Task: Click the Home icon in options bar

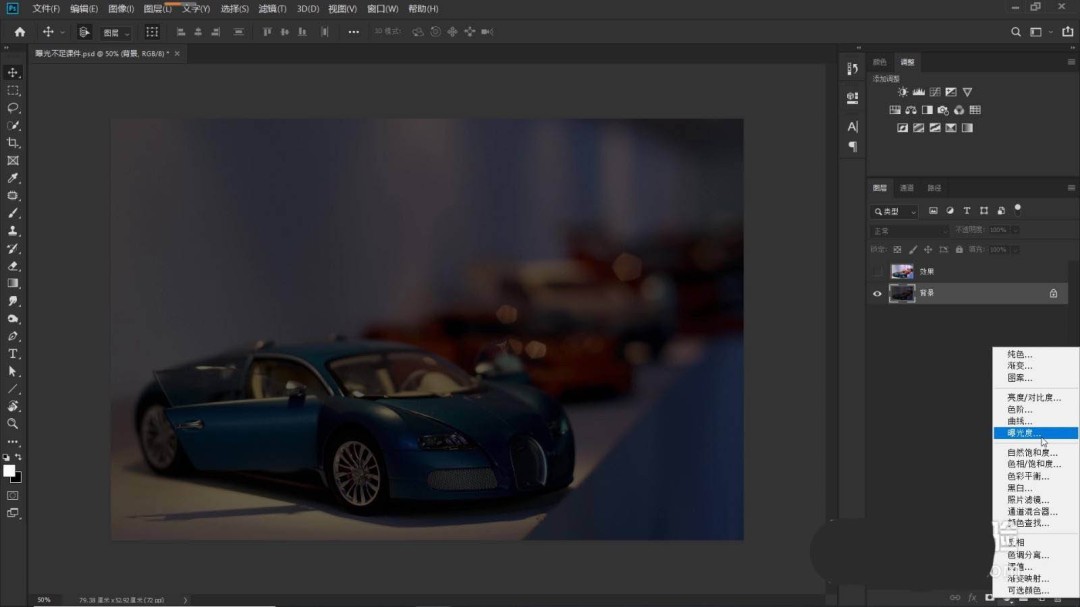Action: pos(19,32)
